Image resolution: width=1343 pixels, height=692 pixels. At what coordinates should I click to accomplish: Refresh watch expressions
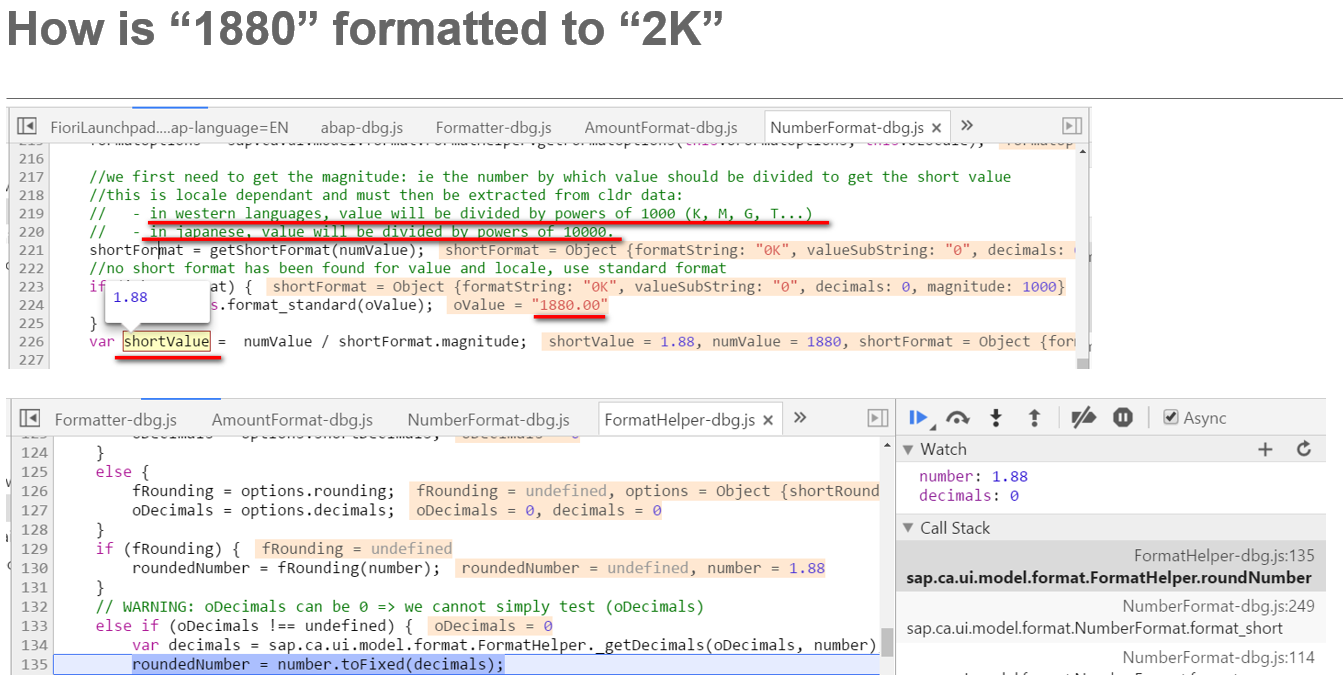[1304, 449]
